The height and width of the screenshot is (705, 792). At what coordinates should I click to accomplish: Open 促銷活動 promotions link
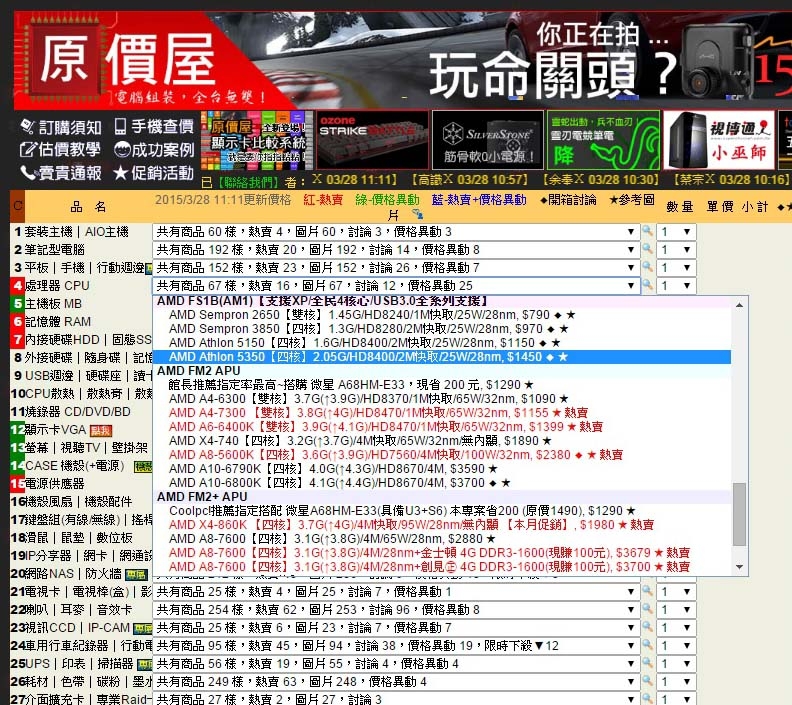[154, 173]
